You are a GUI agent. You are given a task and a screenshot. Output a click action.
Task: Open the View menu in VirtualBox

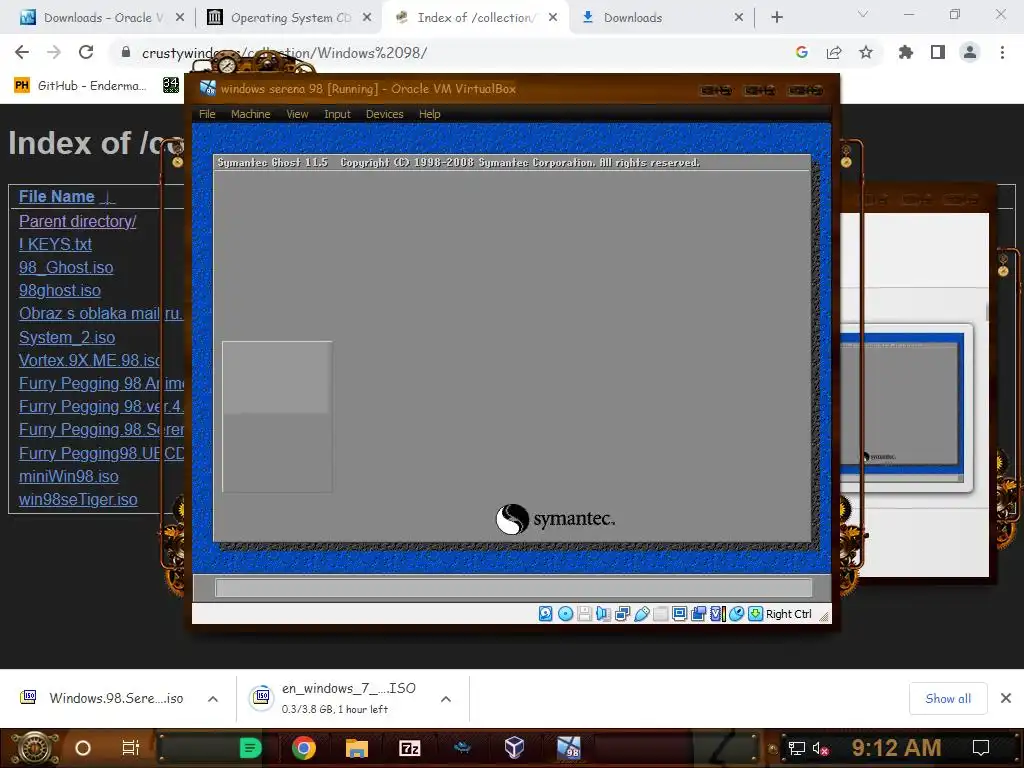click(x=297, y=114)
